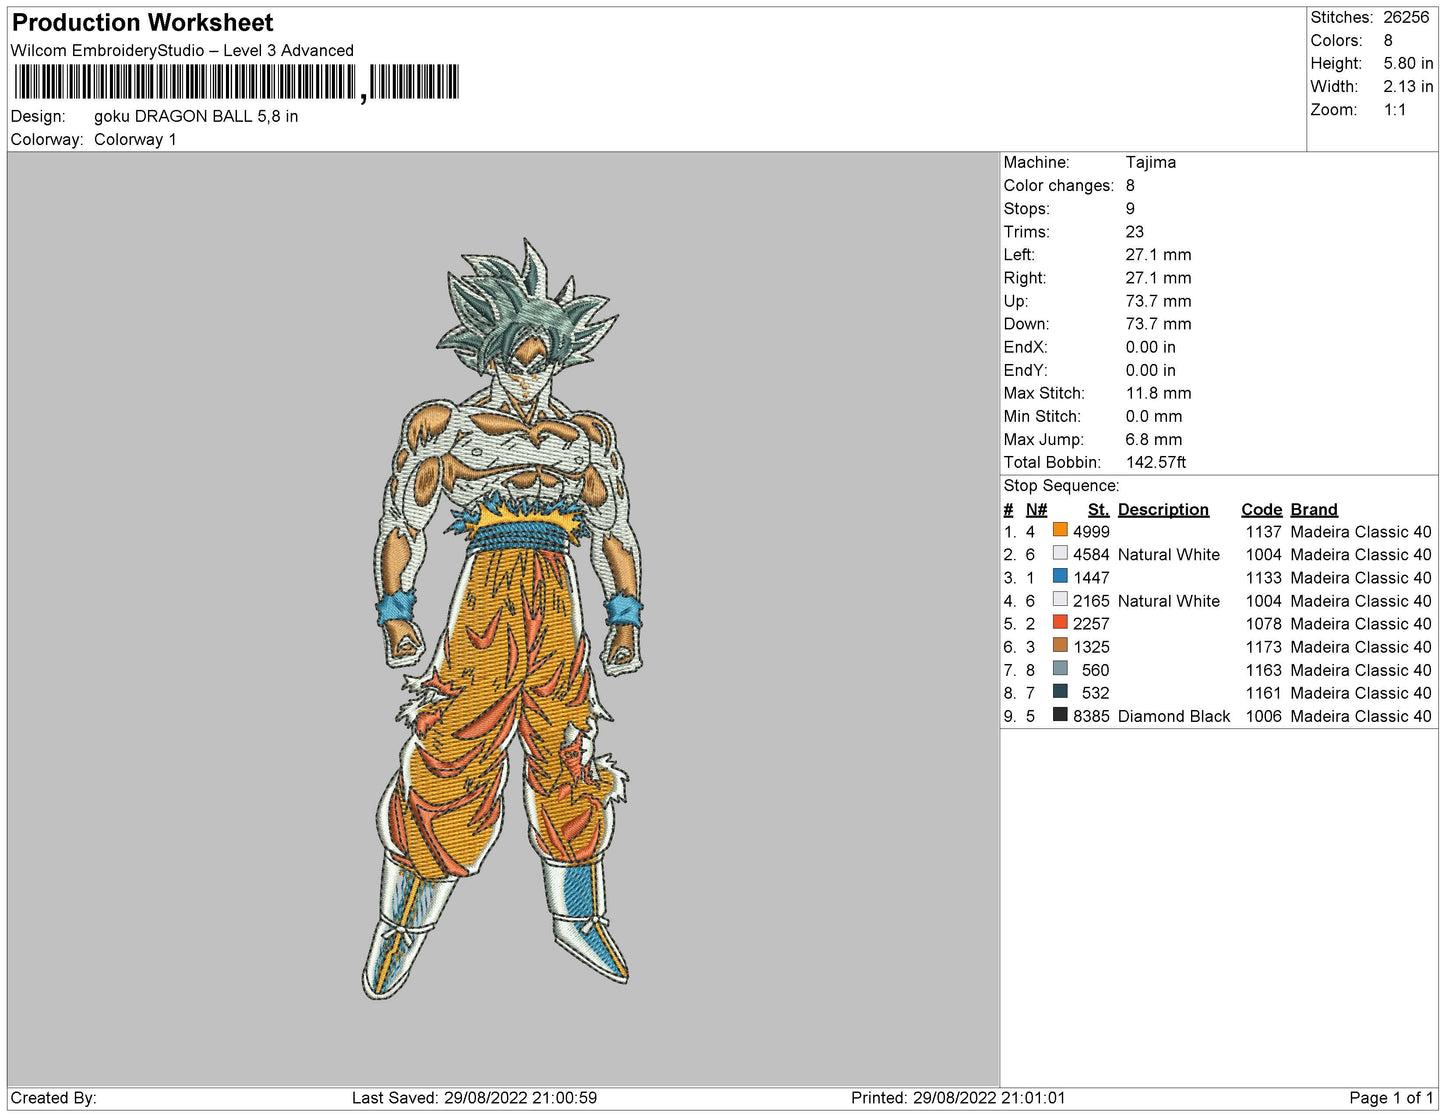Image resolution: width=1445 pixels, height=1117 pixels.
Task: Click the 'Page 1 of 1' footer text
Action: 1391,1098
